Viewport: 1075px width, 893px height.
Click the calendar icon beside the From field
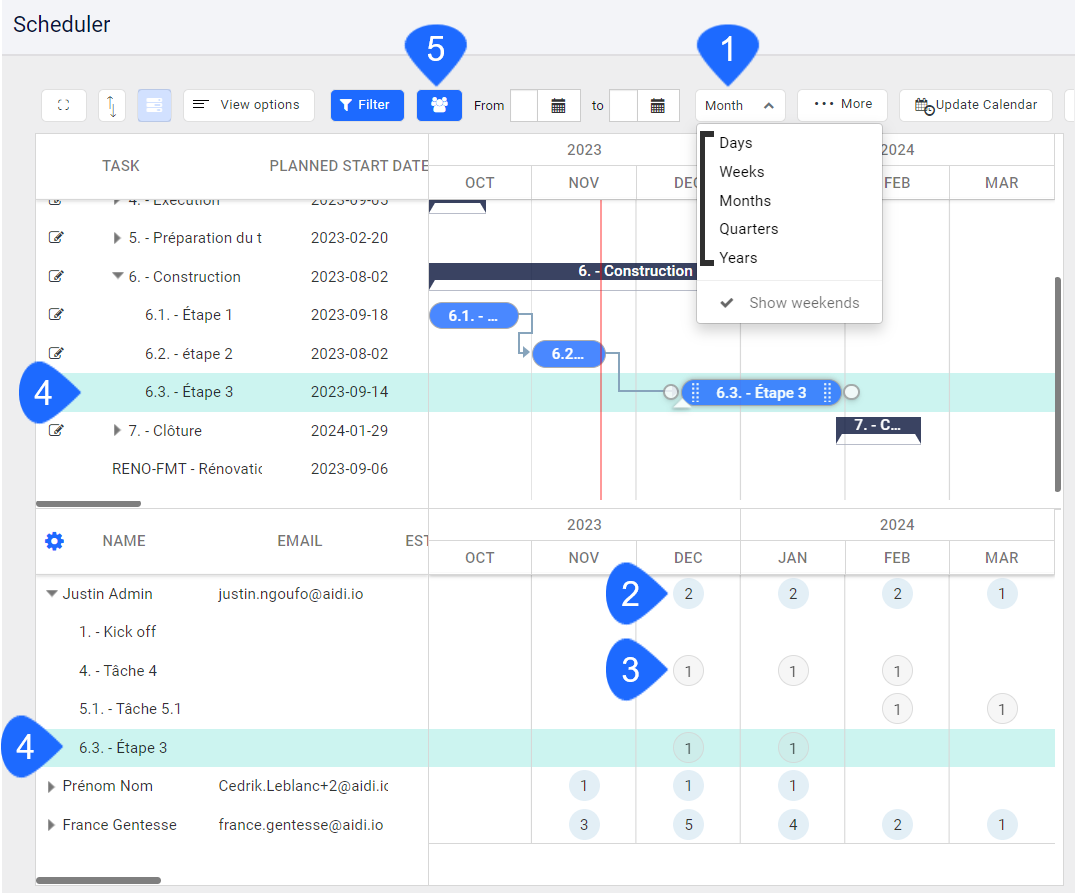[560, 105]
